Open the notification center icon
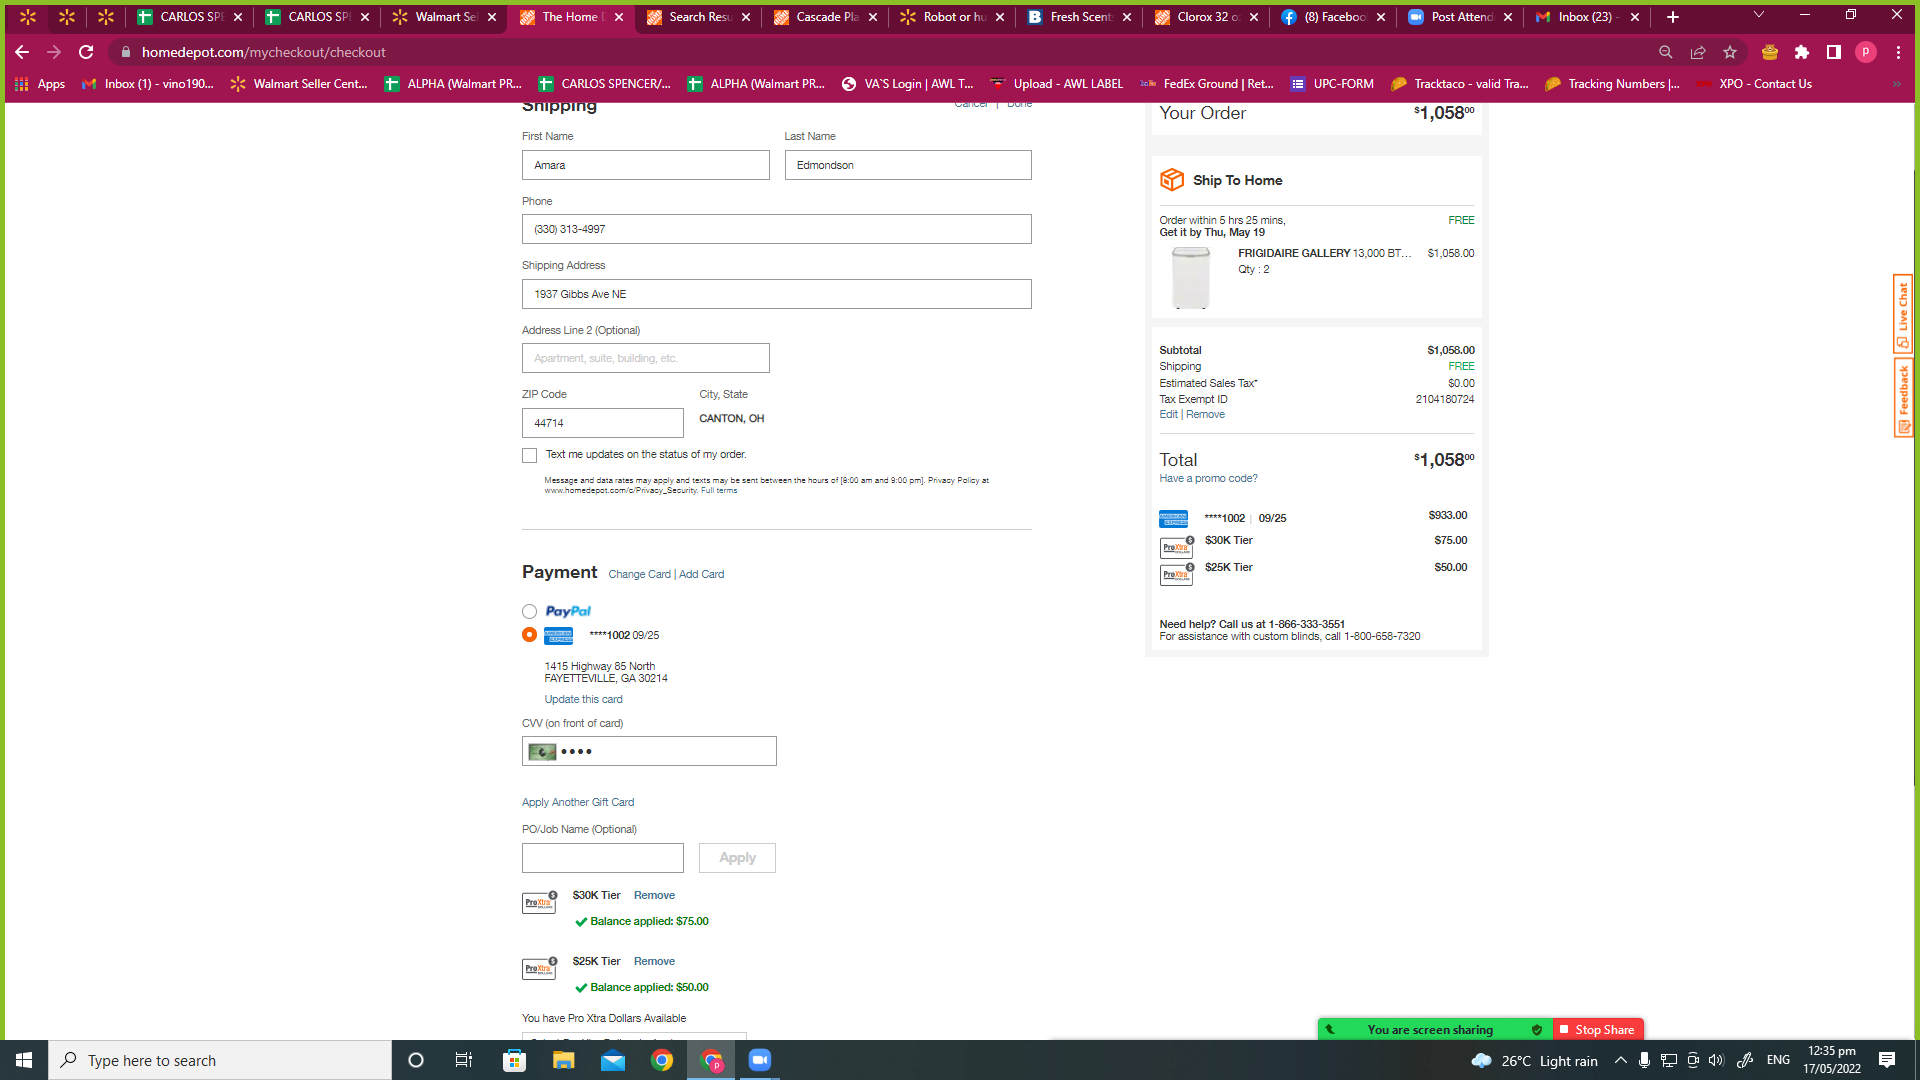The height and width of the screenshot is (1080, 1920). [x=1887, y=1060]
